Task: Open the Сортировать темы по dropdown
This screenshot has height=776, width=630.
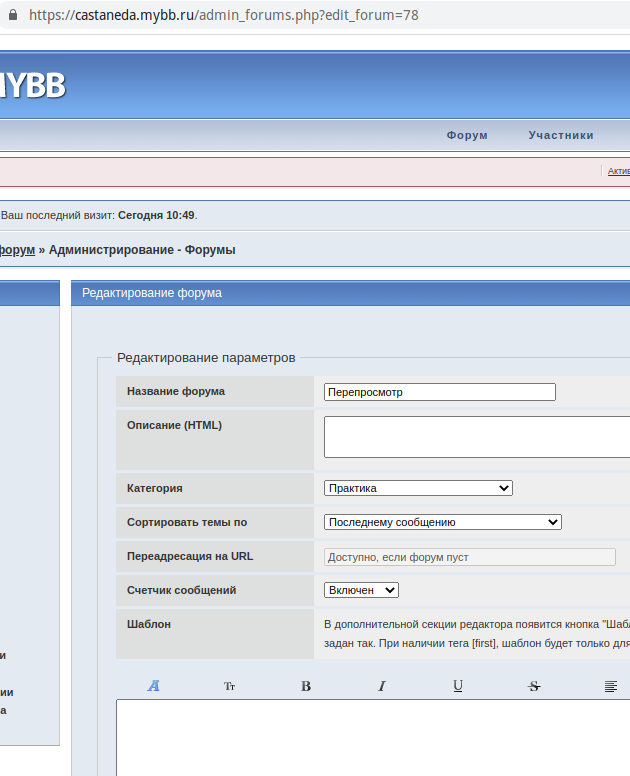Action: [443, 522]
